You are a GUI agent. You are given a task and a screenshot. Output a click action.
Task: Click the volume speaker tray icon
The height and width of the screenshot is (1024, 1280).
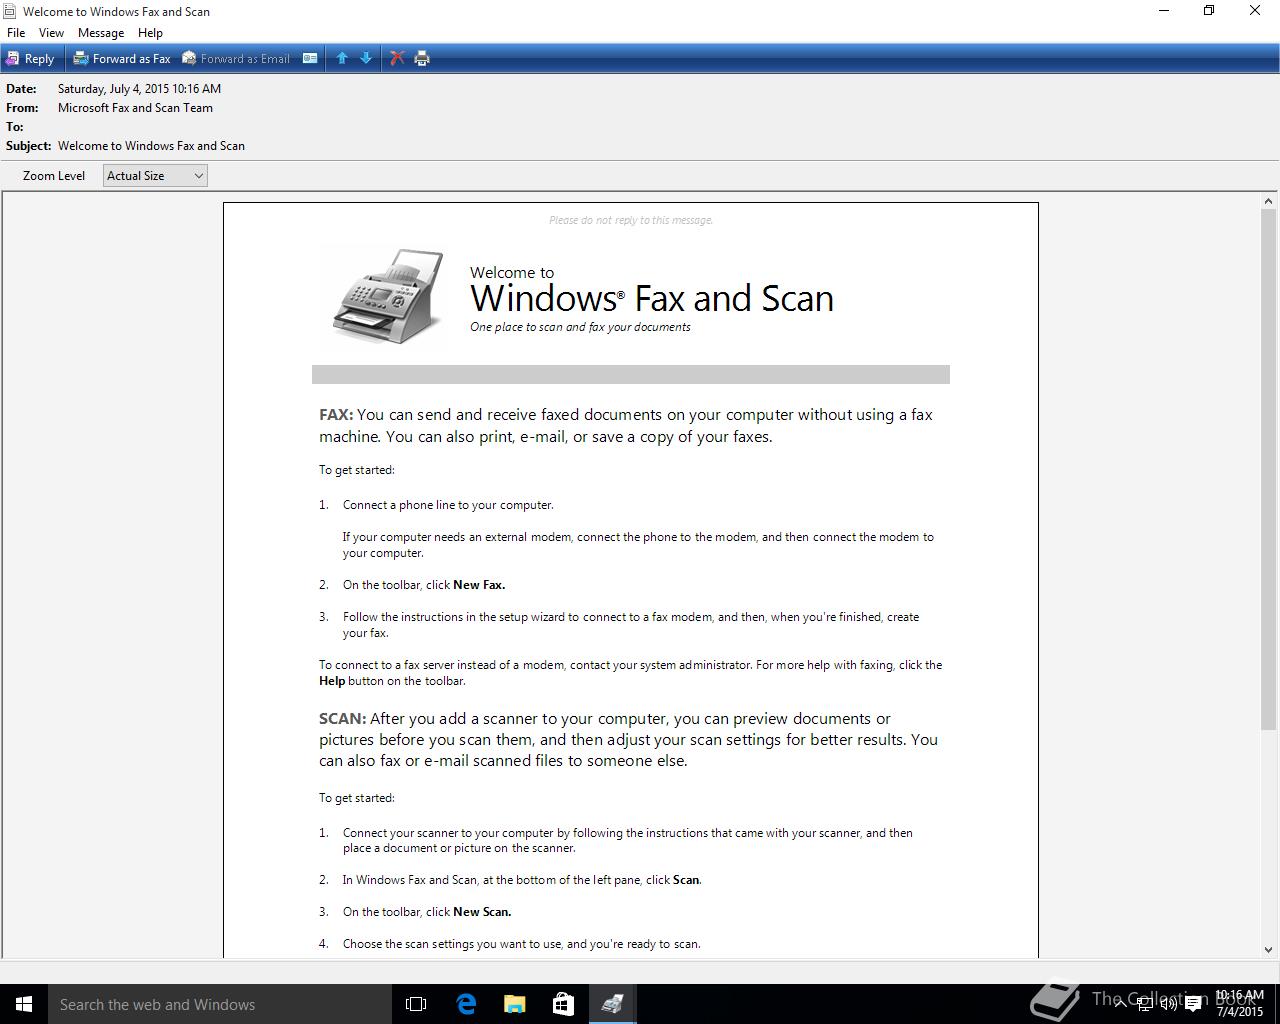1168,1004
